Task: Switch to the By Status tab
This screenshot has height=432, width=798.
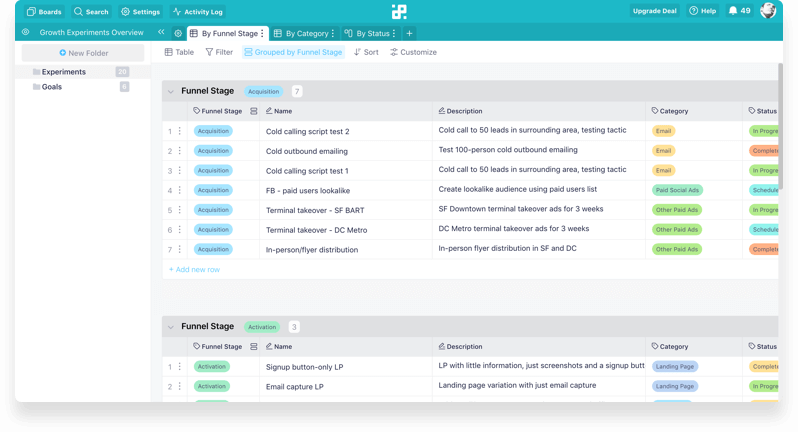Action: click(370, 33)
